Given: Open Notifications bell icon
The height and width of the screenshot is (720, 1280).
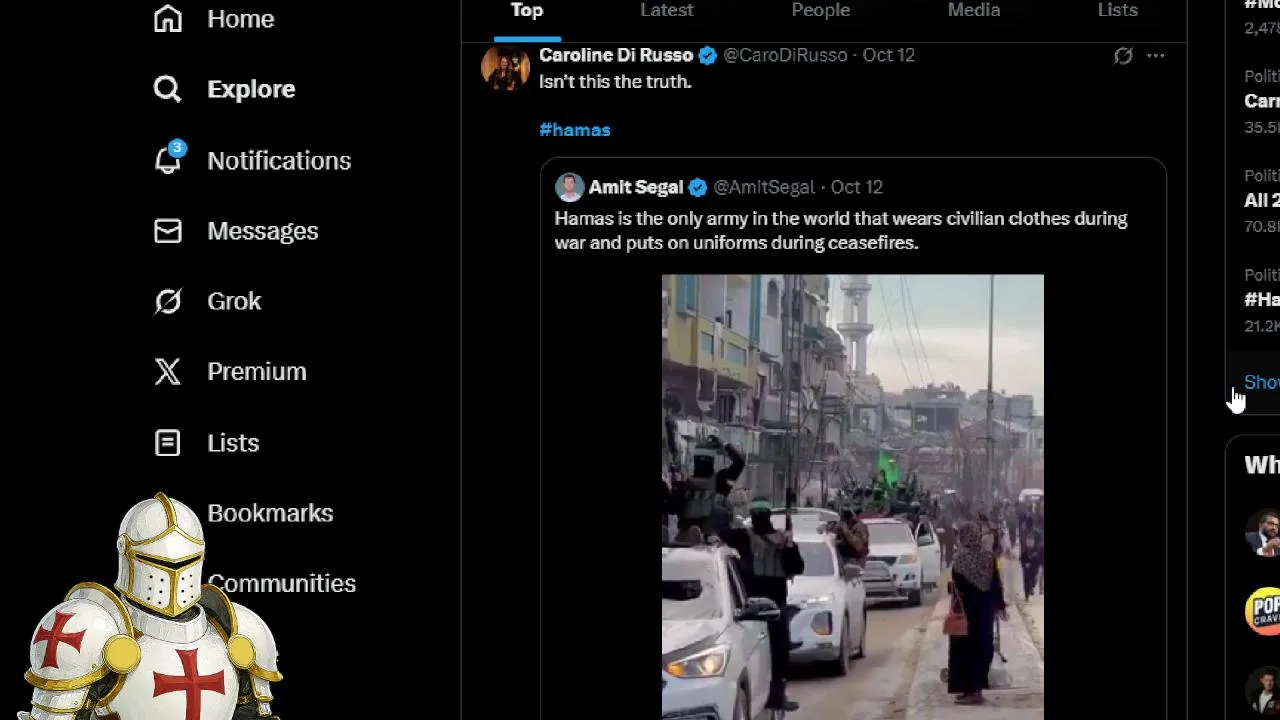Looking at the screenshot, I should tap(168, 160).
